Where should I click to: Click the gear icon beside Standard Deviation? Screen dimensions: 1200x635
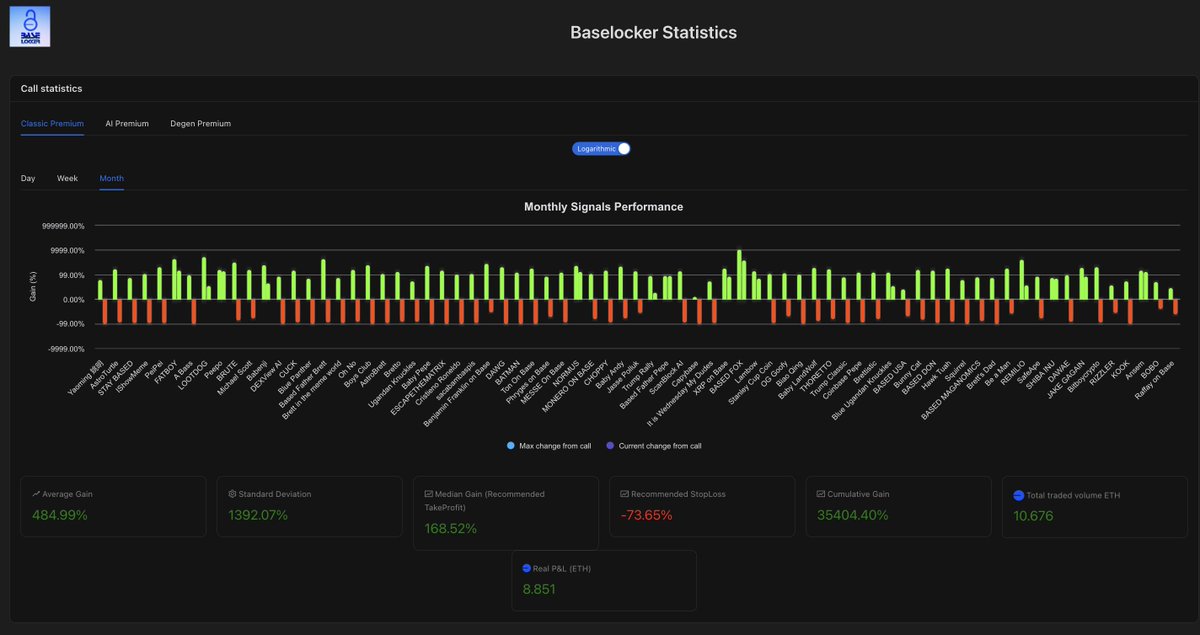point(232,494)
